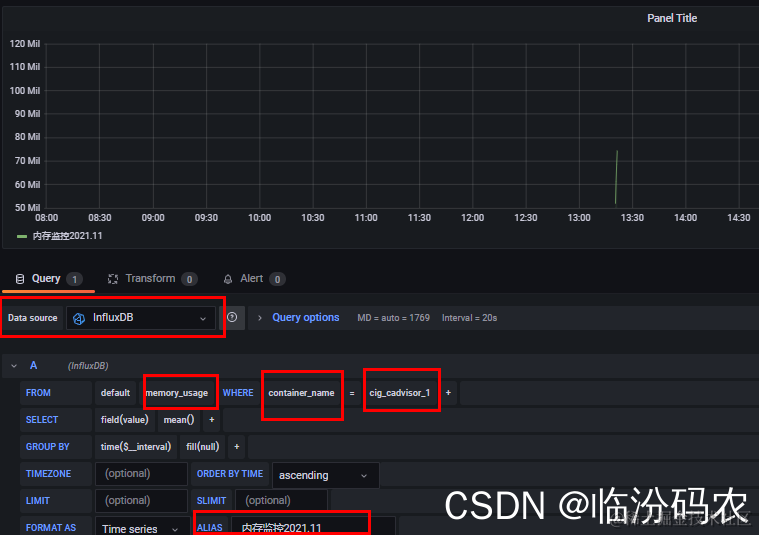This screenshot has height=535, width=759.
Task: Click the time($__interval) segment
Action: pyautogui.click(x=136, y=447)
